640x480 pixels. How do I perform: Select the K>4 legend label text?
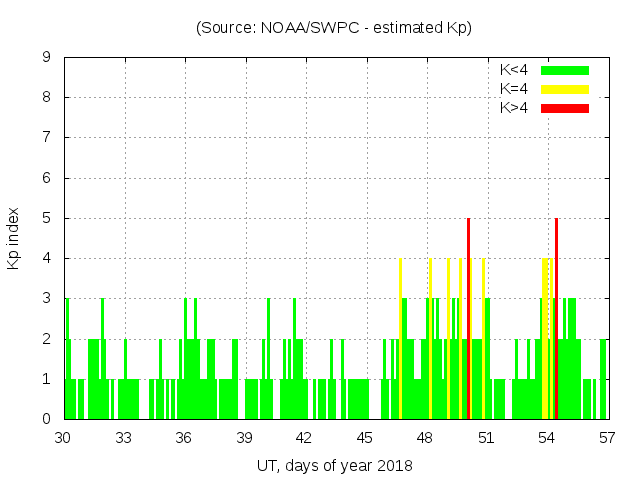tap(514, 108)
